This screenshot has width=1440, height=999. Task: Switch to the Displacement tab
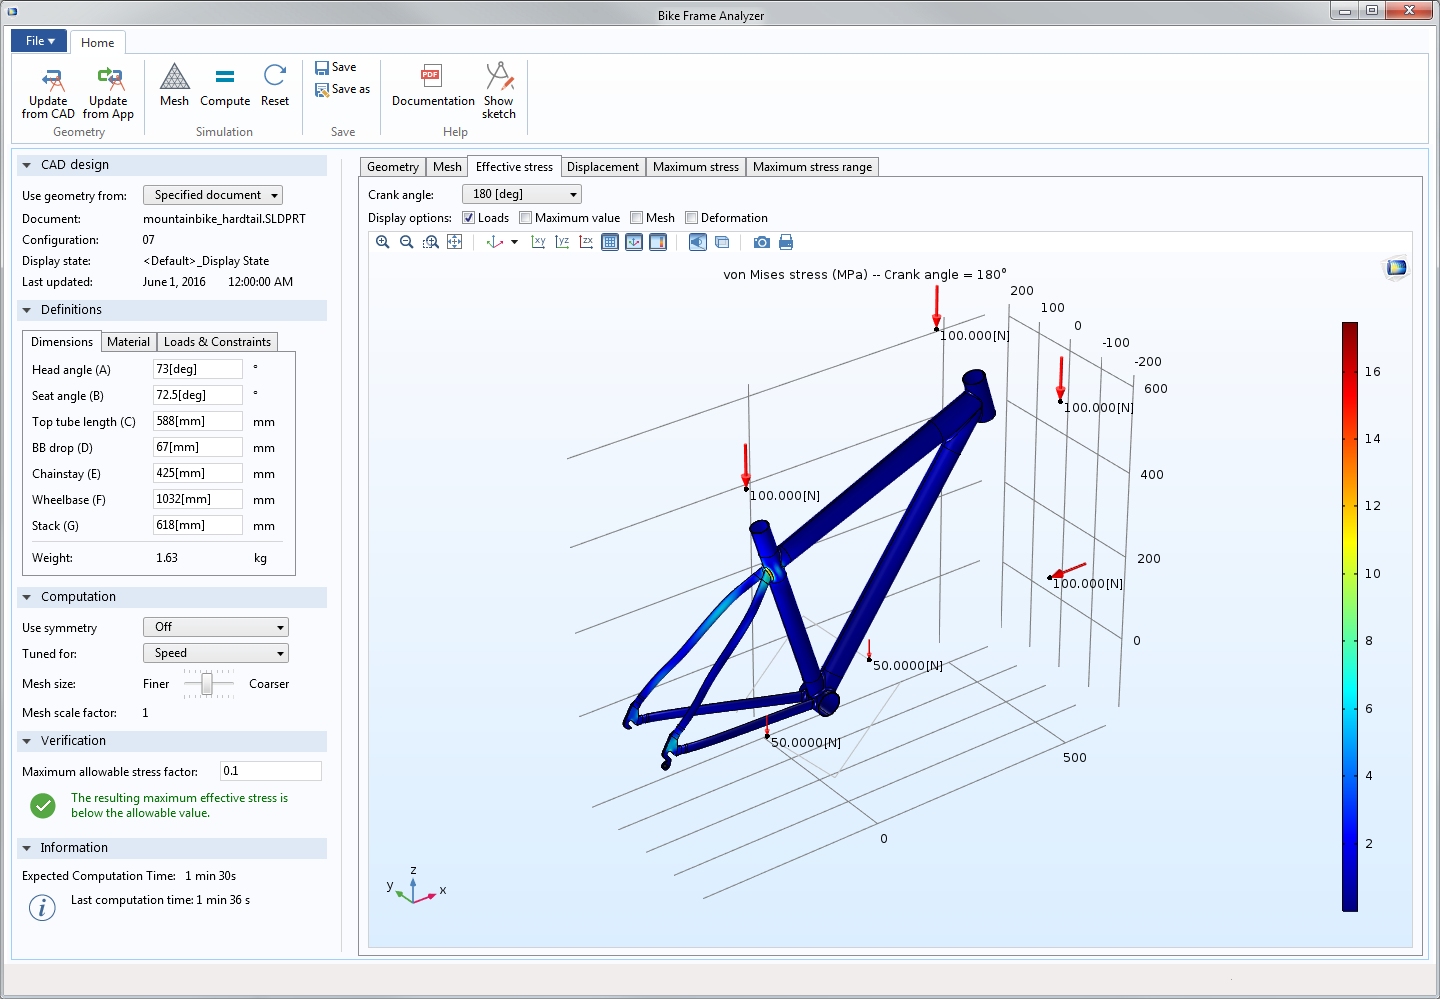(x=602, y=167)
